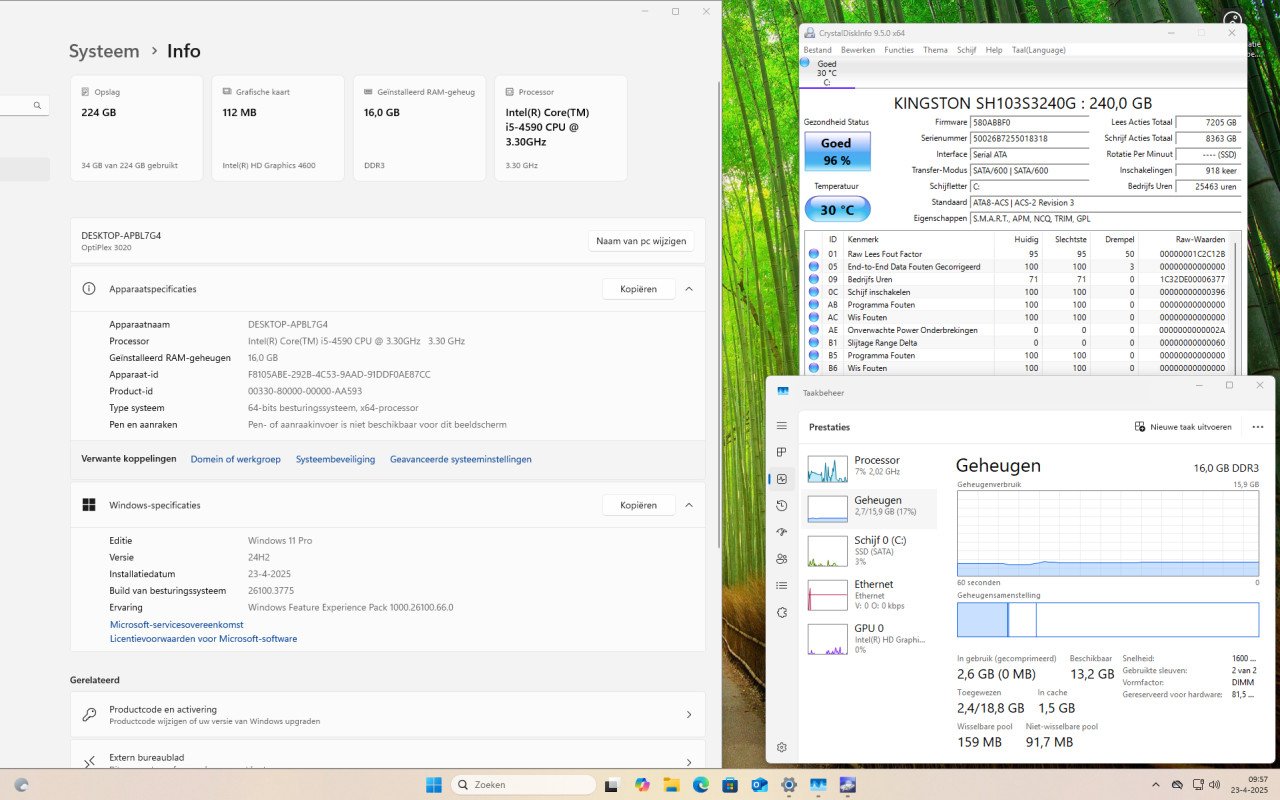Open Bestand menu in CrystalDiskInfo
This screenshot has width=1280, height=800.
point(817,50)
